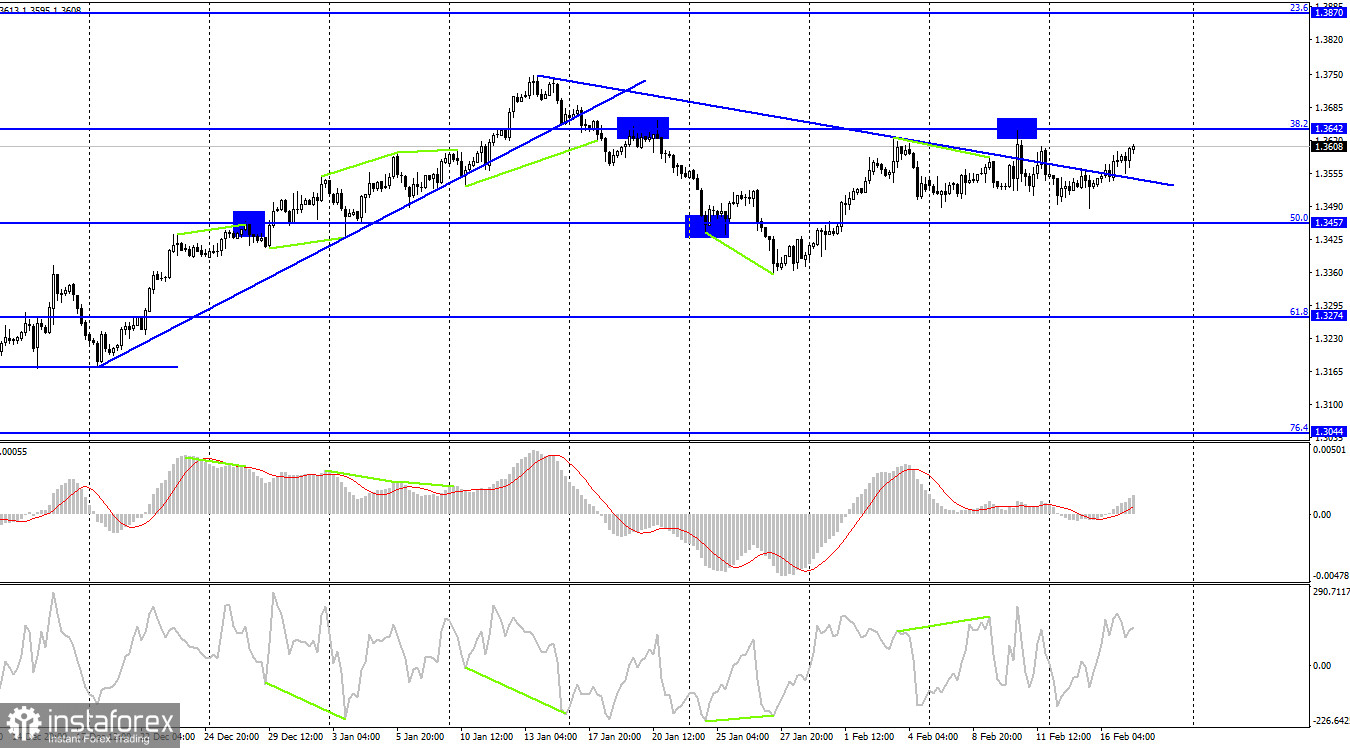Click the oscillator scale value 290.7117

(x=1329, y=593)
